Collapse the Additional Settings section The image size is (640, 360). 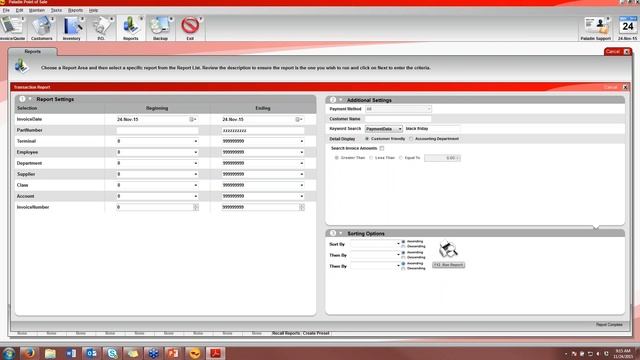coord(340,100)
